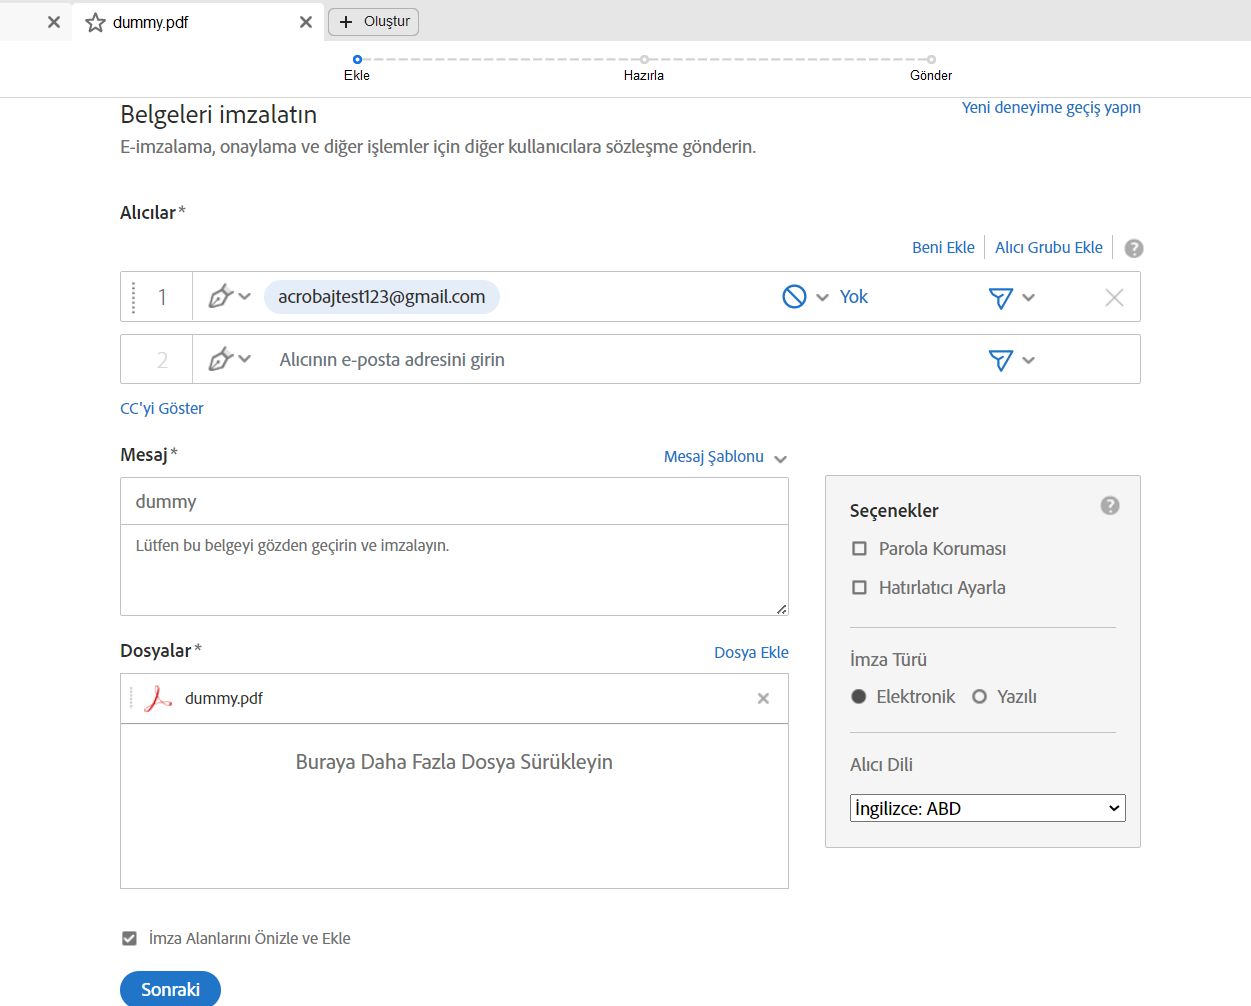This screenshot has width=1251, height=1006.
Task: Expand role dropdown arrow for recipient 1
Action: (x=245, y=297)
